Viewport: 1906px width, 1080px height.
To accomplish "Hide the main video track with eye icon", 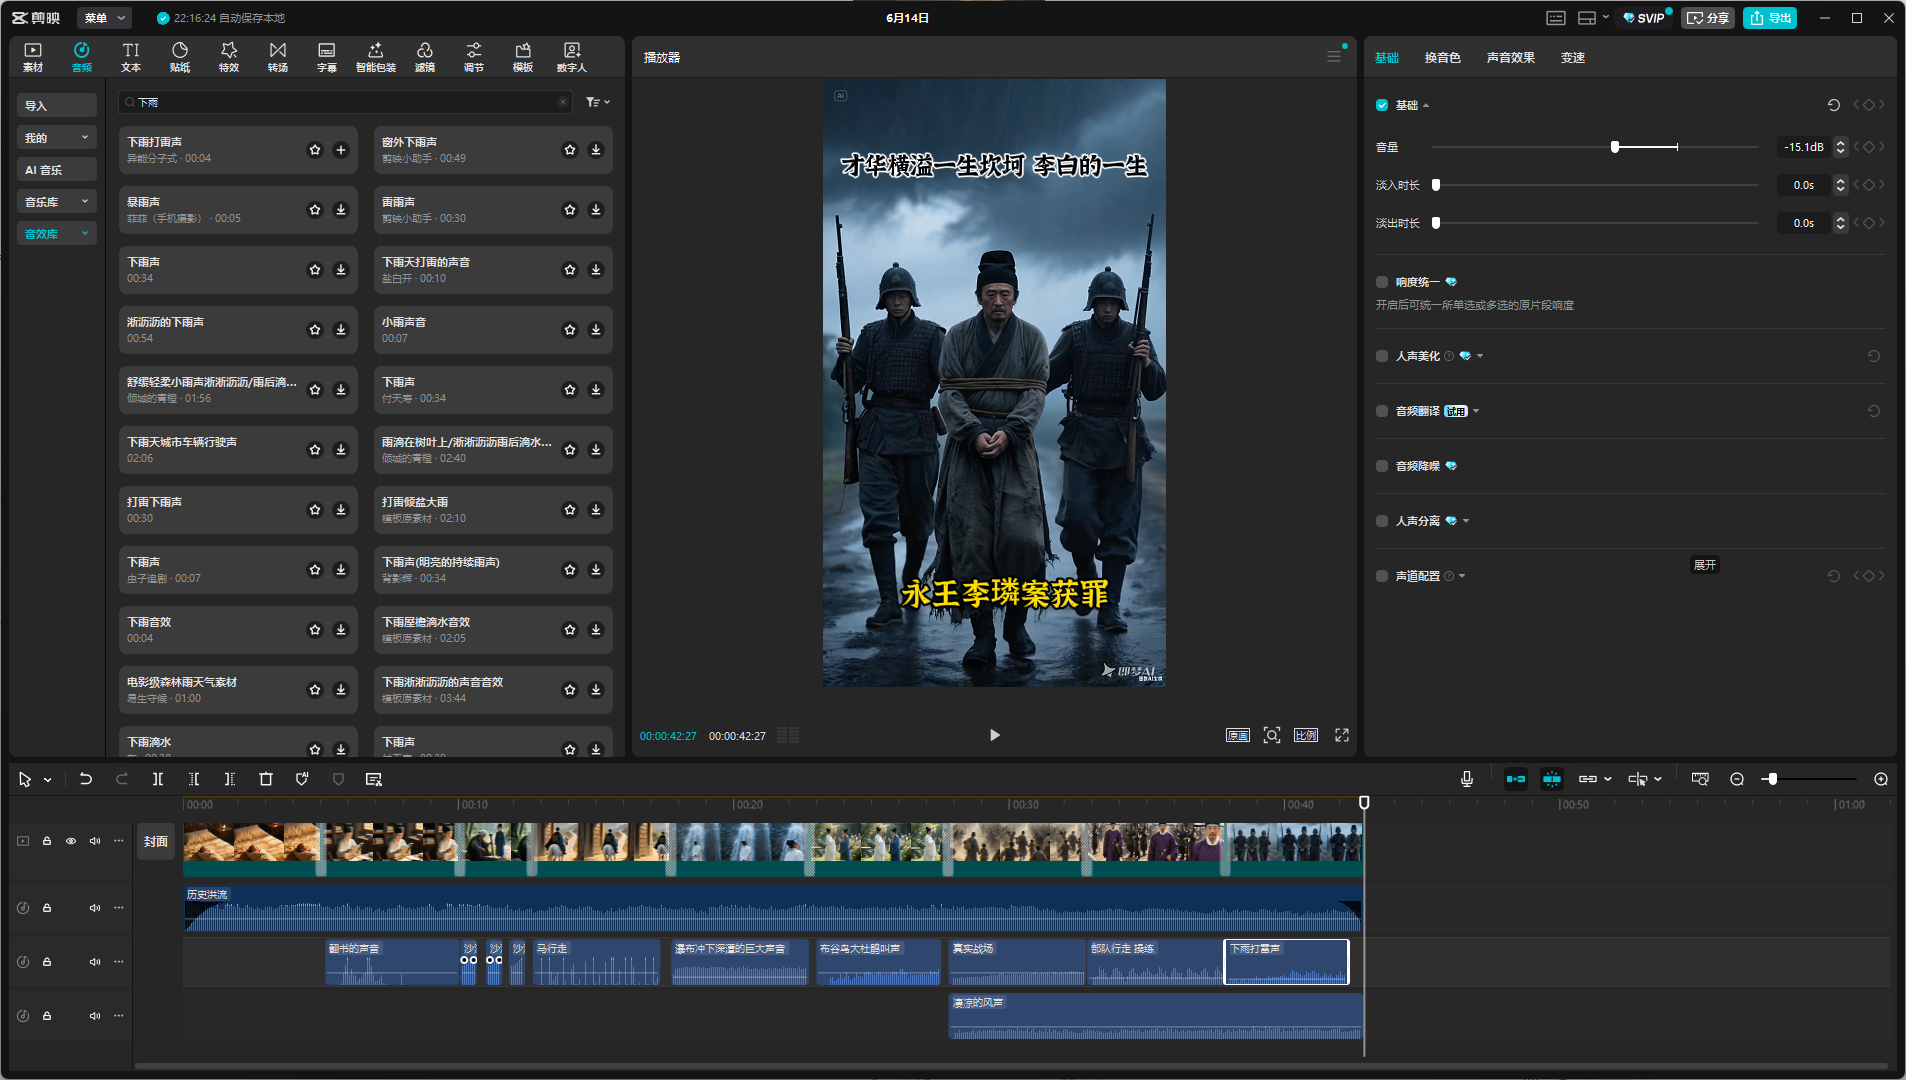I will [x=71, y=841].
